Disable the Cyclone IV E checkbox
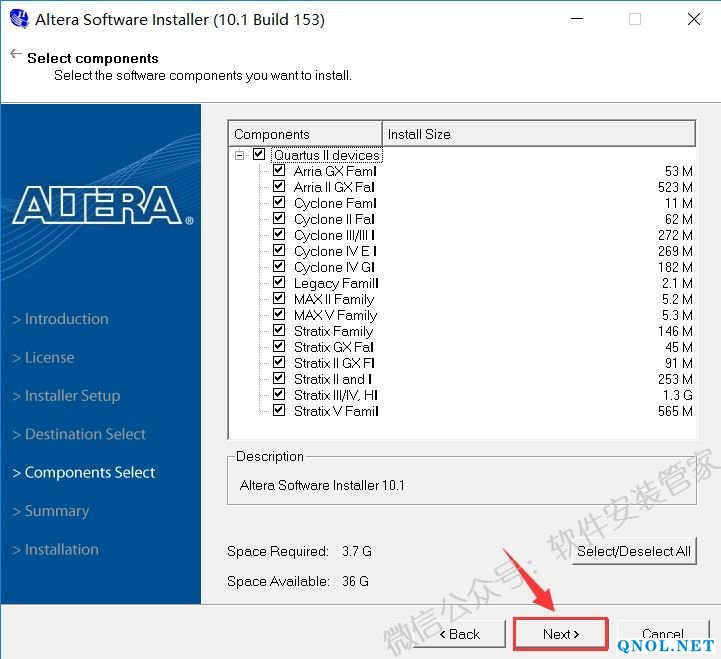 pyautogui.click(x=279, y=251)
